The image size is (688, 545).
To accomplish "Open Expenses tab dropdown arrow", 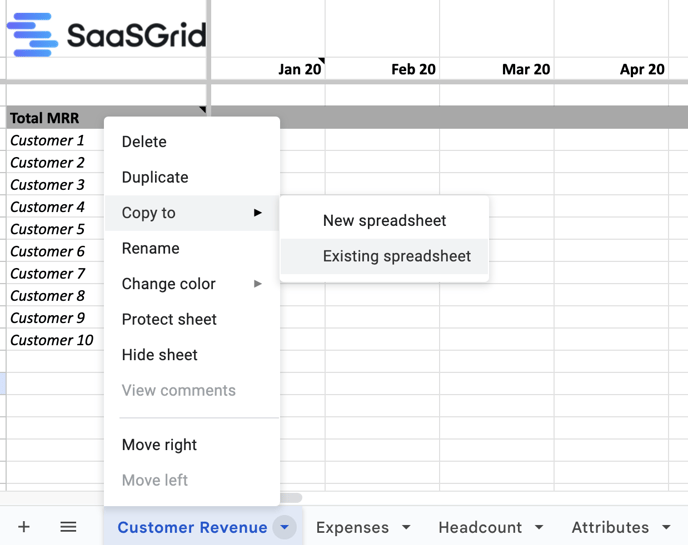I will [406, 528].
